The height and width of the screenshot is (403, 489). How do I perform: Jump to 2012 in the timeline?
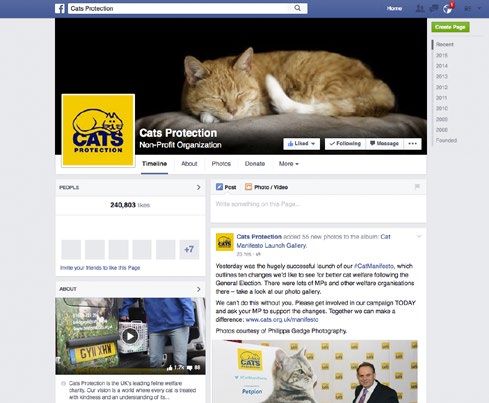(442, 87)
